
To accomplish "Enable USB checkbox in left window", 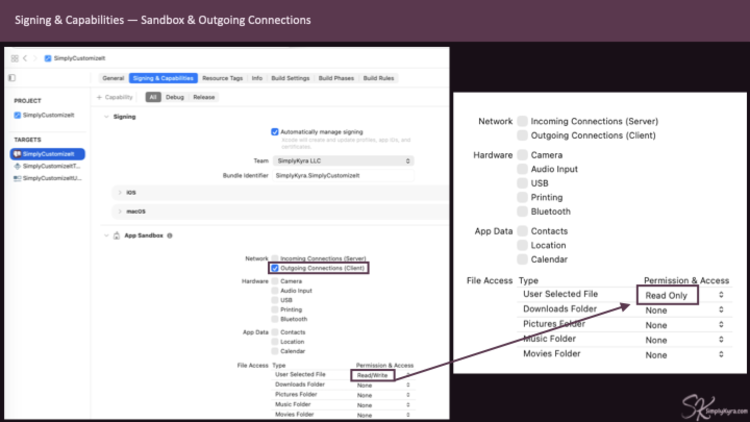I will point(275,300).
